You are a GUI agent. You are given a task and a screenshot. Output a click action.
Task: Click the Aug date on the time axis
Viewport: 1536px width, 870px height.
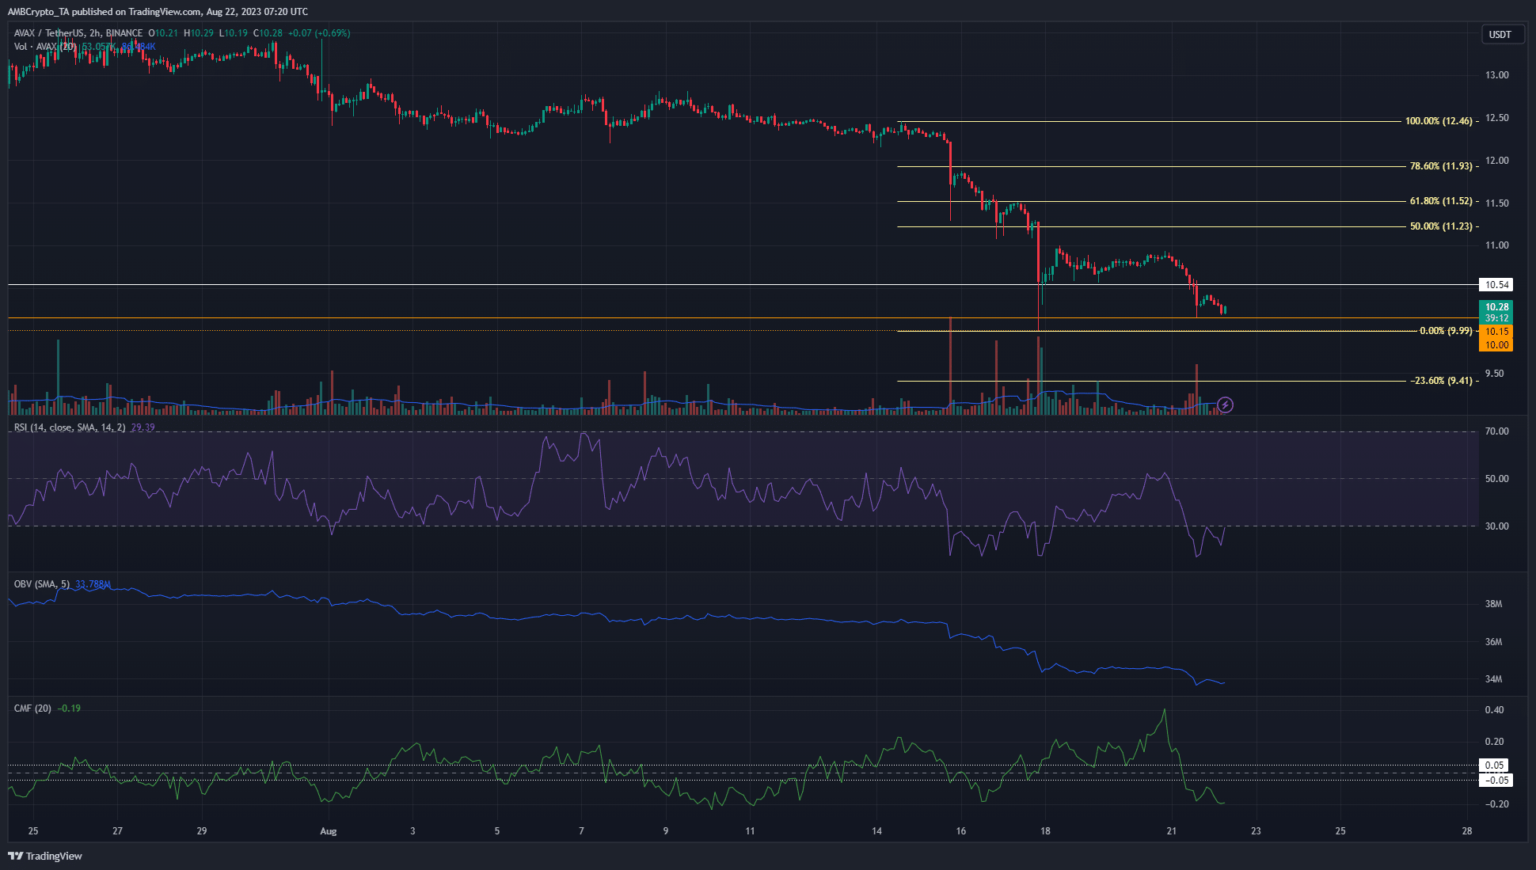click(328, 831)
